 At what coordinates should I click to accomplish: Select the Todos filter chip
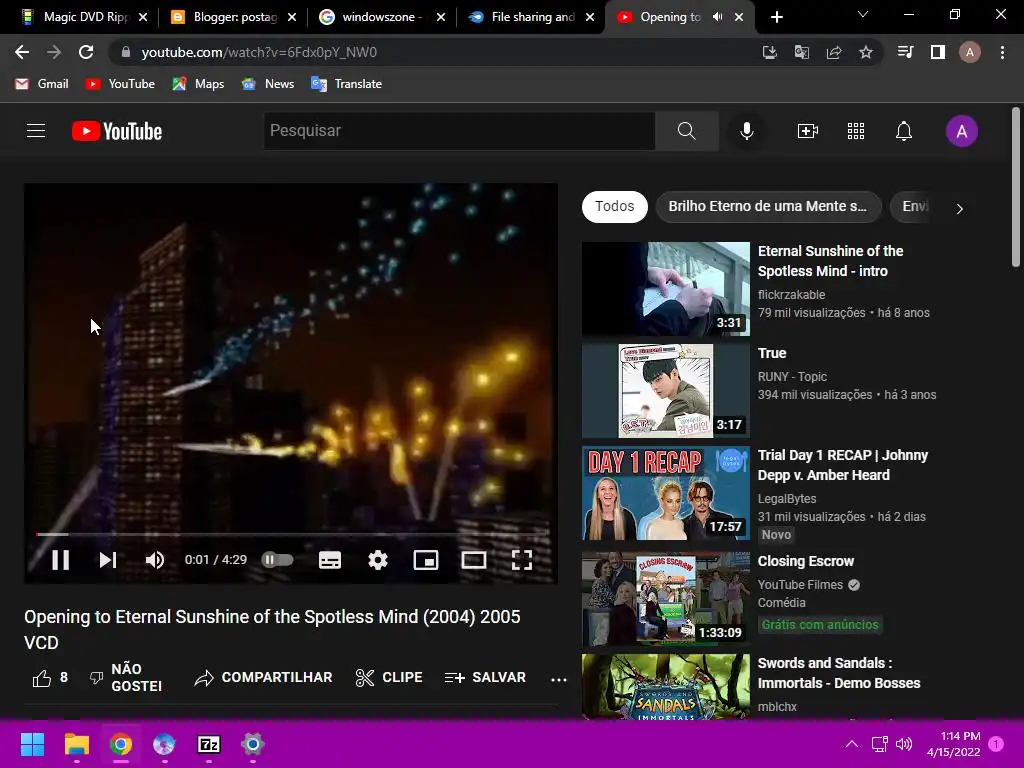click(615, 206)
